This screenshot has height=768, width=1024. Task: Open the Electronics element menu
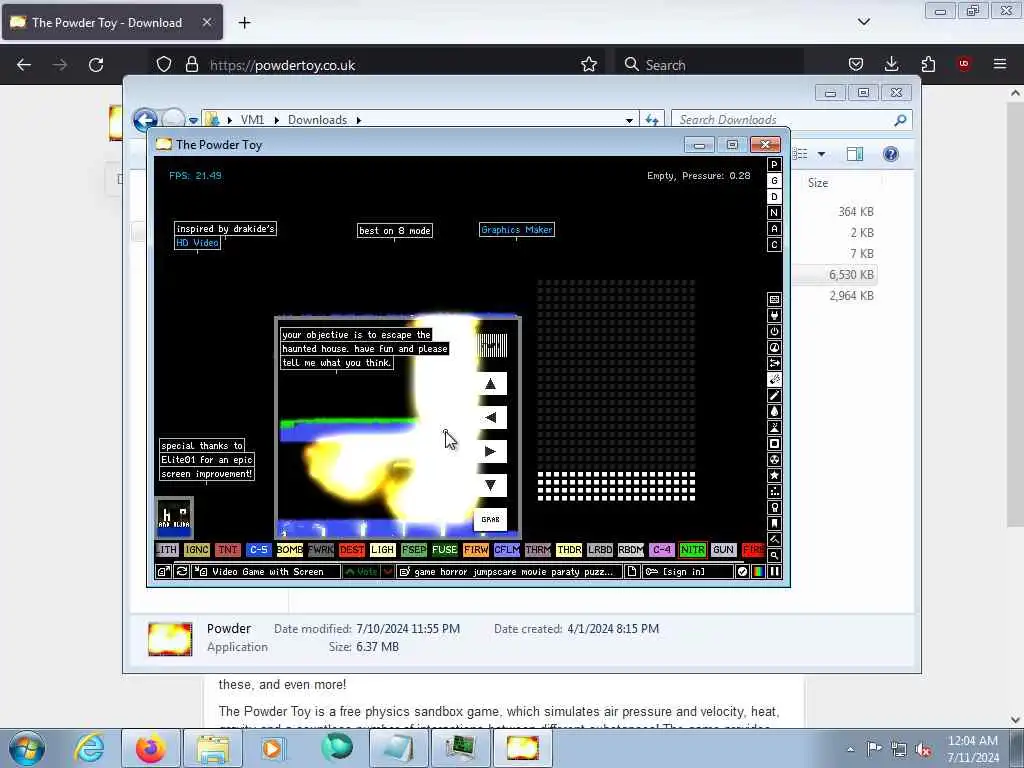coord(774,315)
